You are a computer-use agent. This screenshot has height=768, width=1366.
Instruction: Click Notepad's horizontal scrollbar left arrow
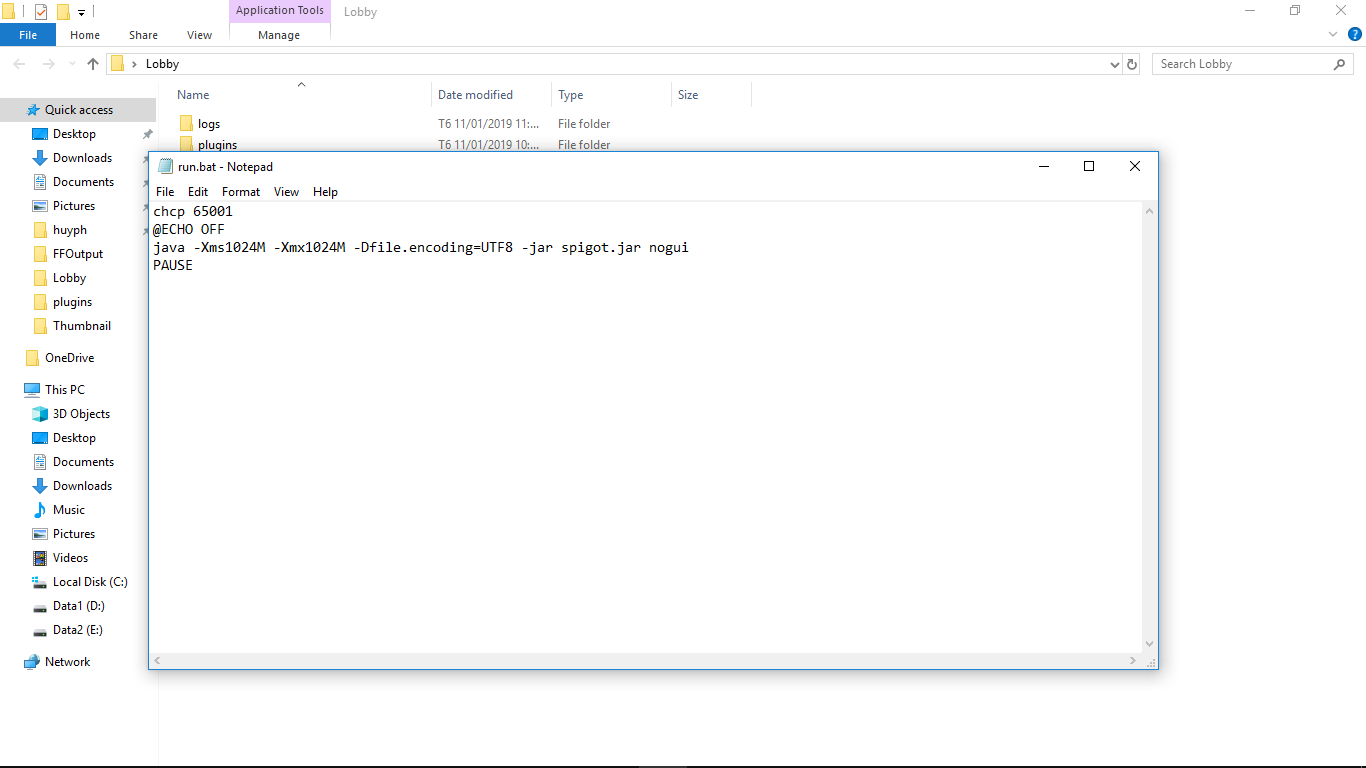click(x=158, y=660)
